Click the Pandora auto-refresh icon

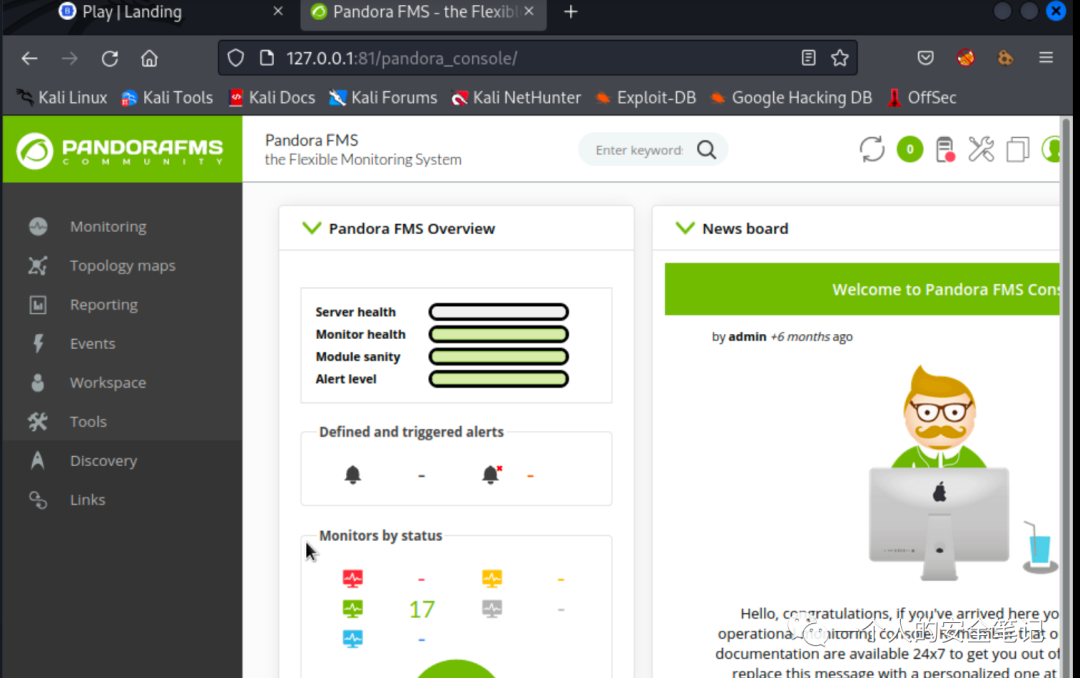[x=872, y=150]
